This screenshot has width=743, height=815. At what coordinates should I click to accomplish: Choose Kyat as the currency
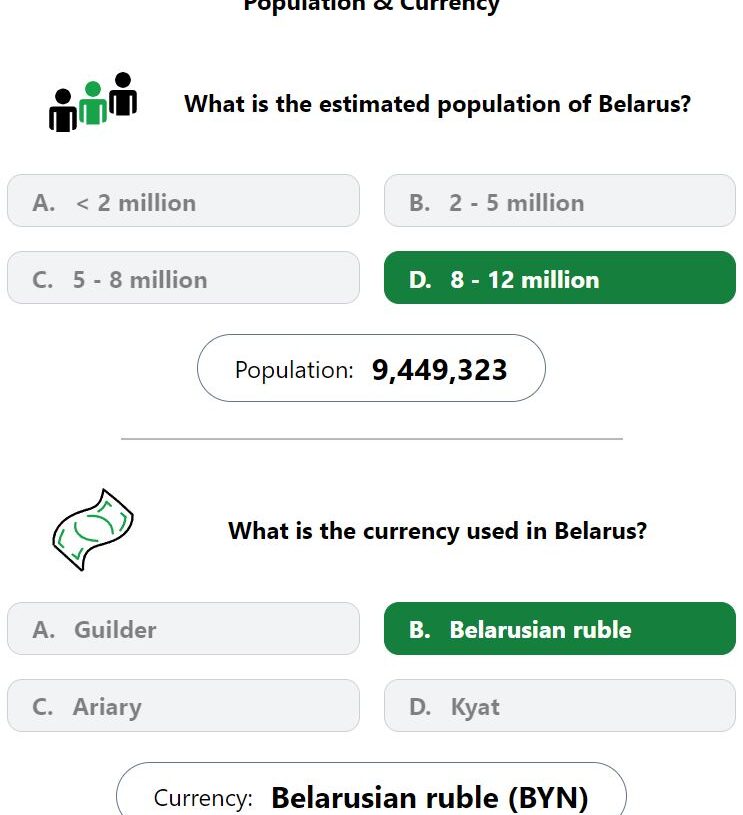(559, 705)
